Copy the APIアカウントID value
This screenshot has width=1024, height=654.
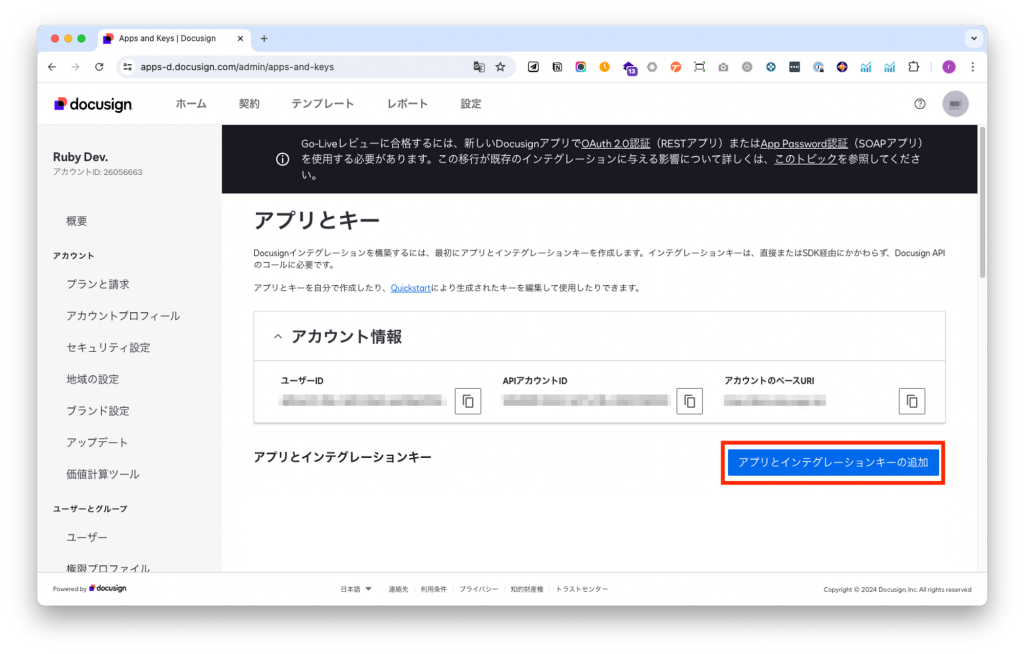[689, 401]
